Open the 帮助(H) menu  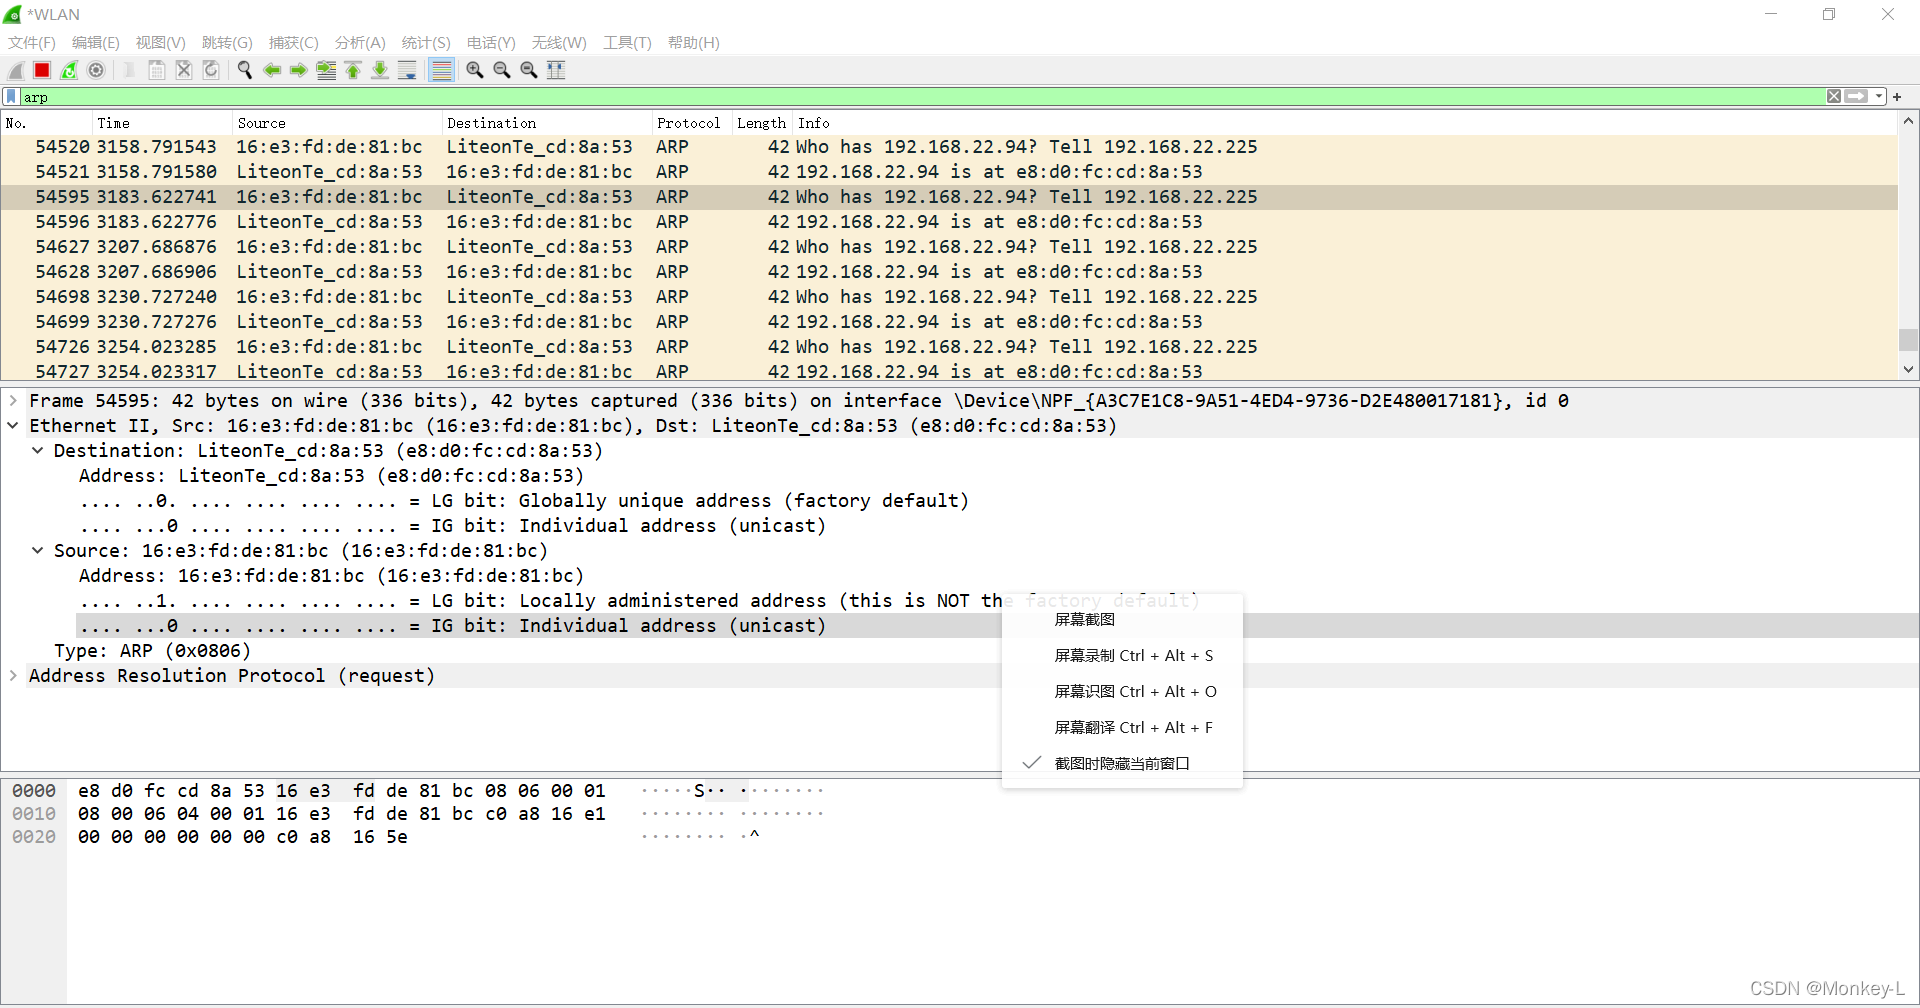coord(694,43)
